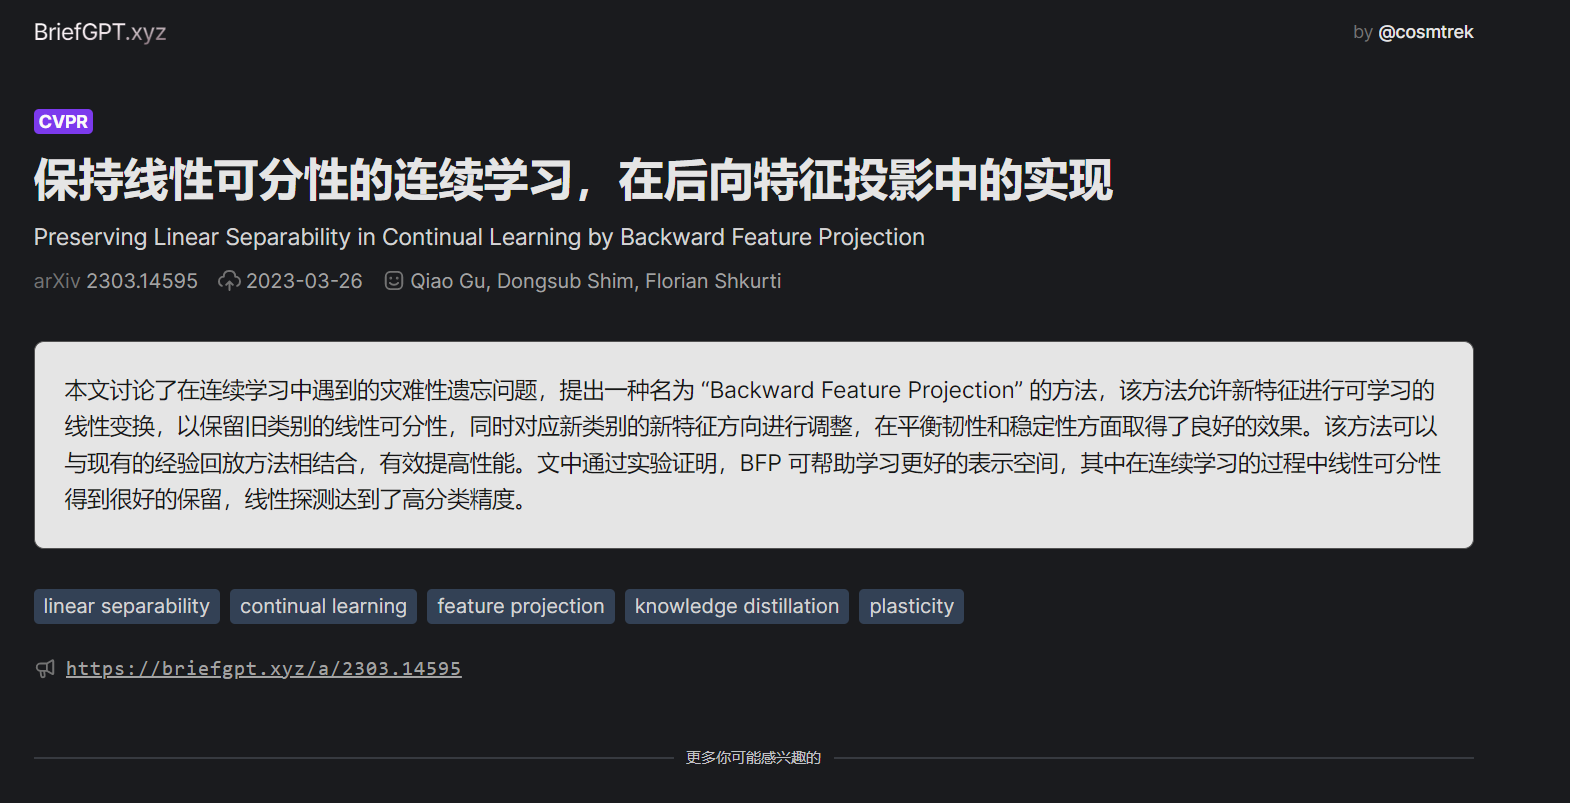Select the CVPR conference badge

click(x=63, y=122)
